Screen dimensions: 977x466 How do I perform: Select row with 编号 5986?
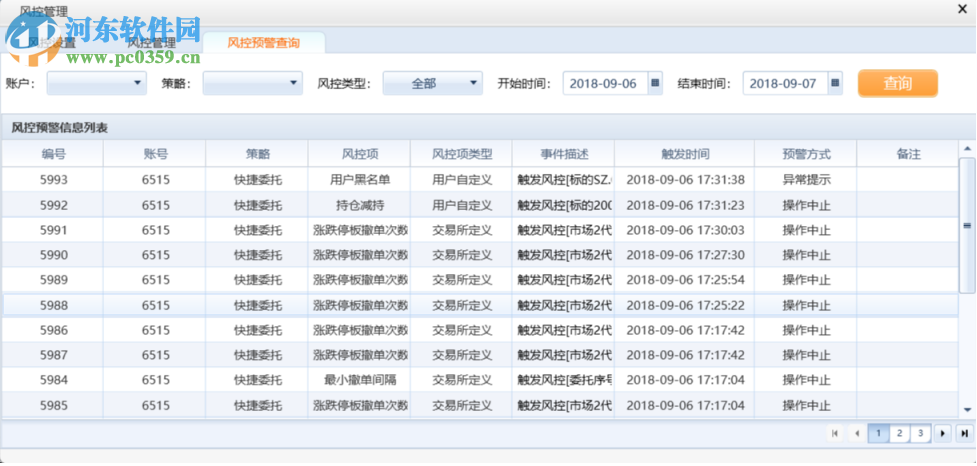pos(480,330)
